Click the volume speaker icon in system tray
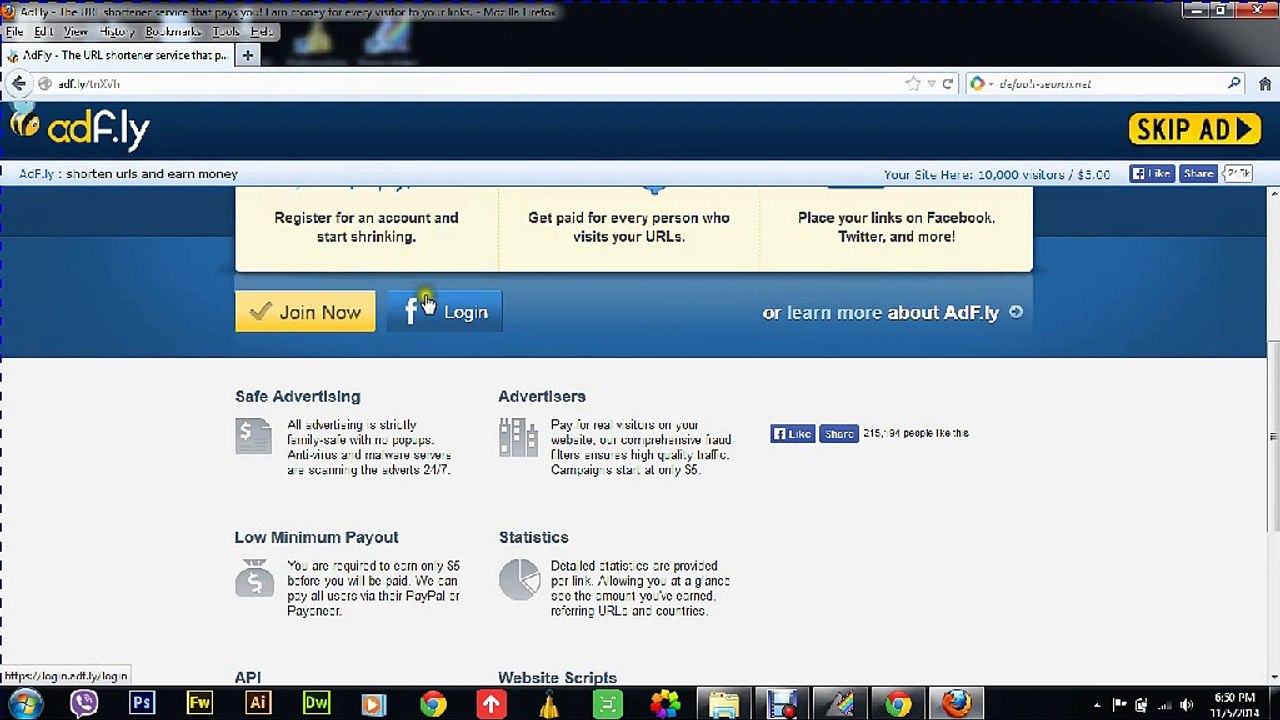Screen dimensions: 1280x720 pos(1187,705)
